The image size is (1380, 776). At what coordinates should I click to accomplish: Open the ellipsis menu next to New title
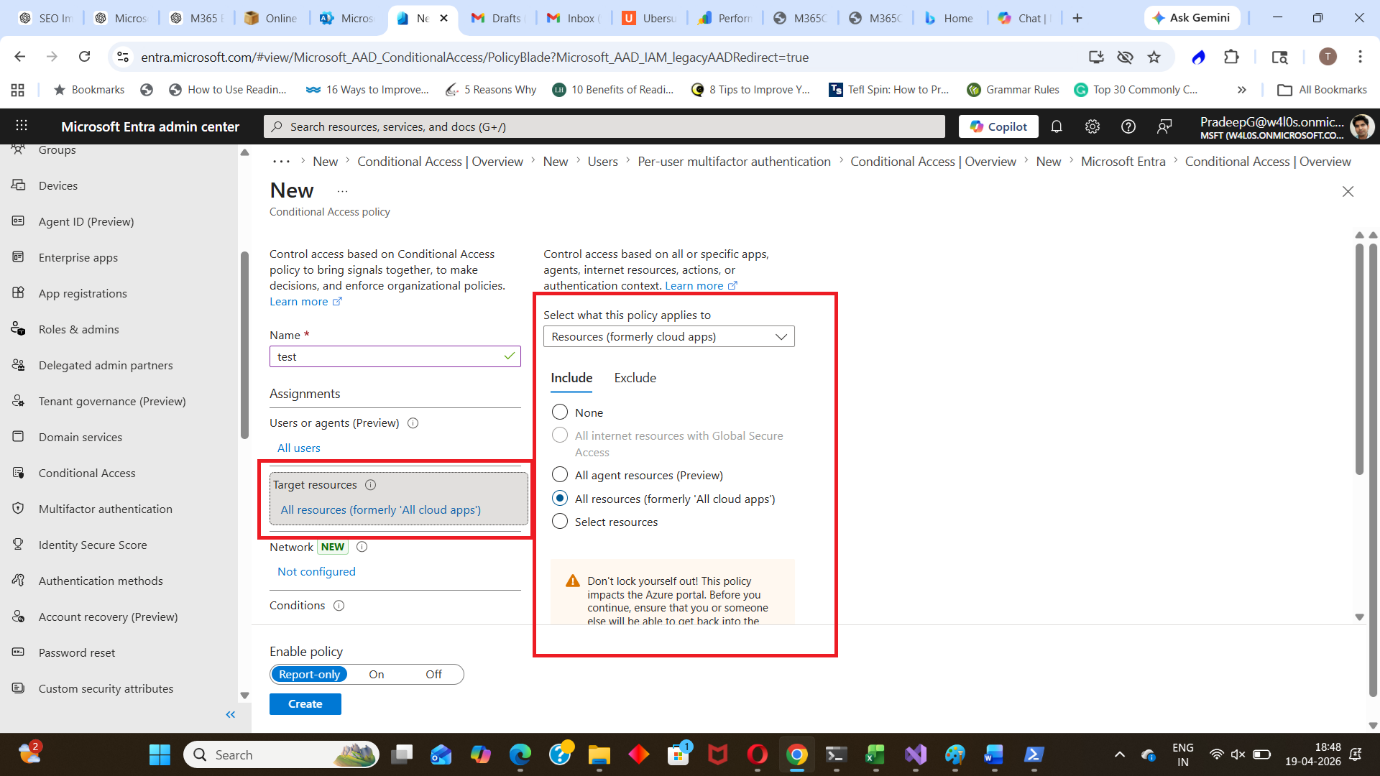click(x=342, y=190)
